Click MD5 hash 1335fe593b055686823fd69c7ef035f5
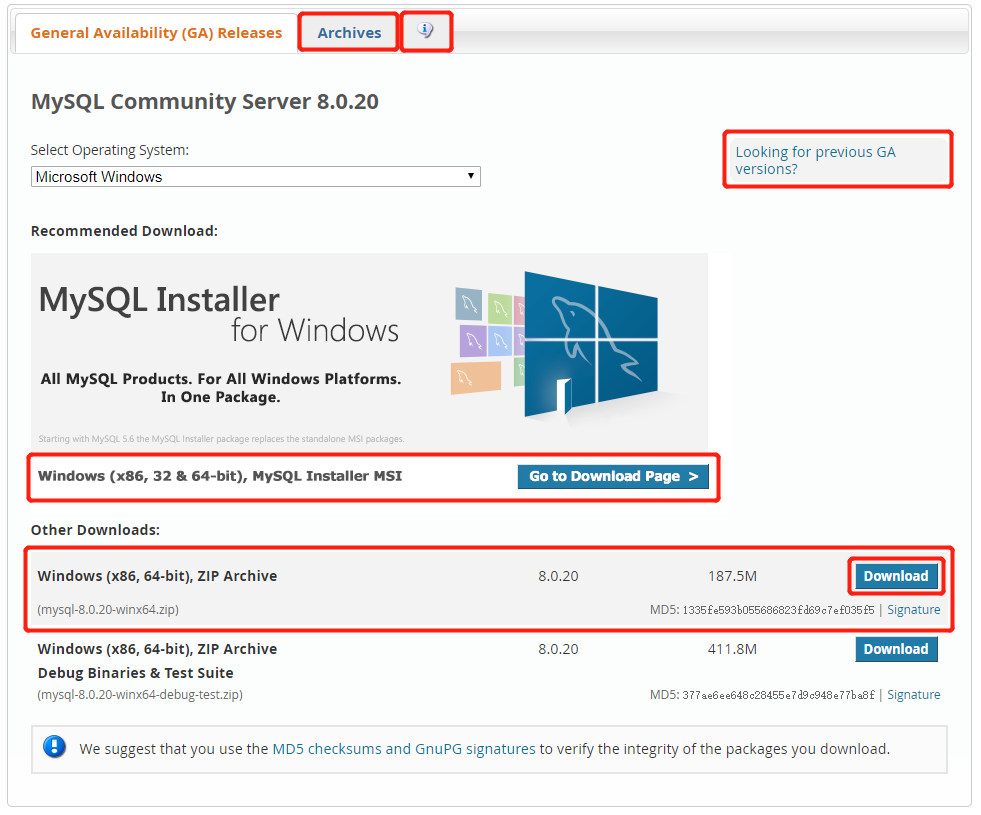The image size is (981, 815). coord(778,610)
